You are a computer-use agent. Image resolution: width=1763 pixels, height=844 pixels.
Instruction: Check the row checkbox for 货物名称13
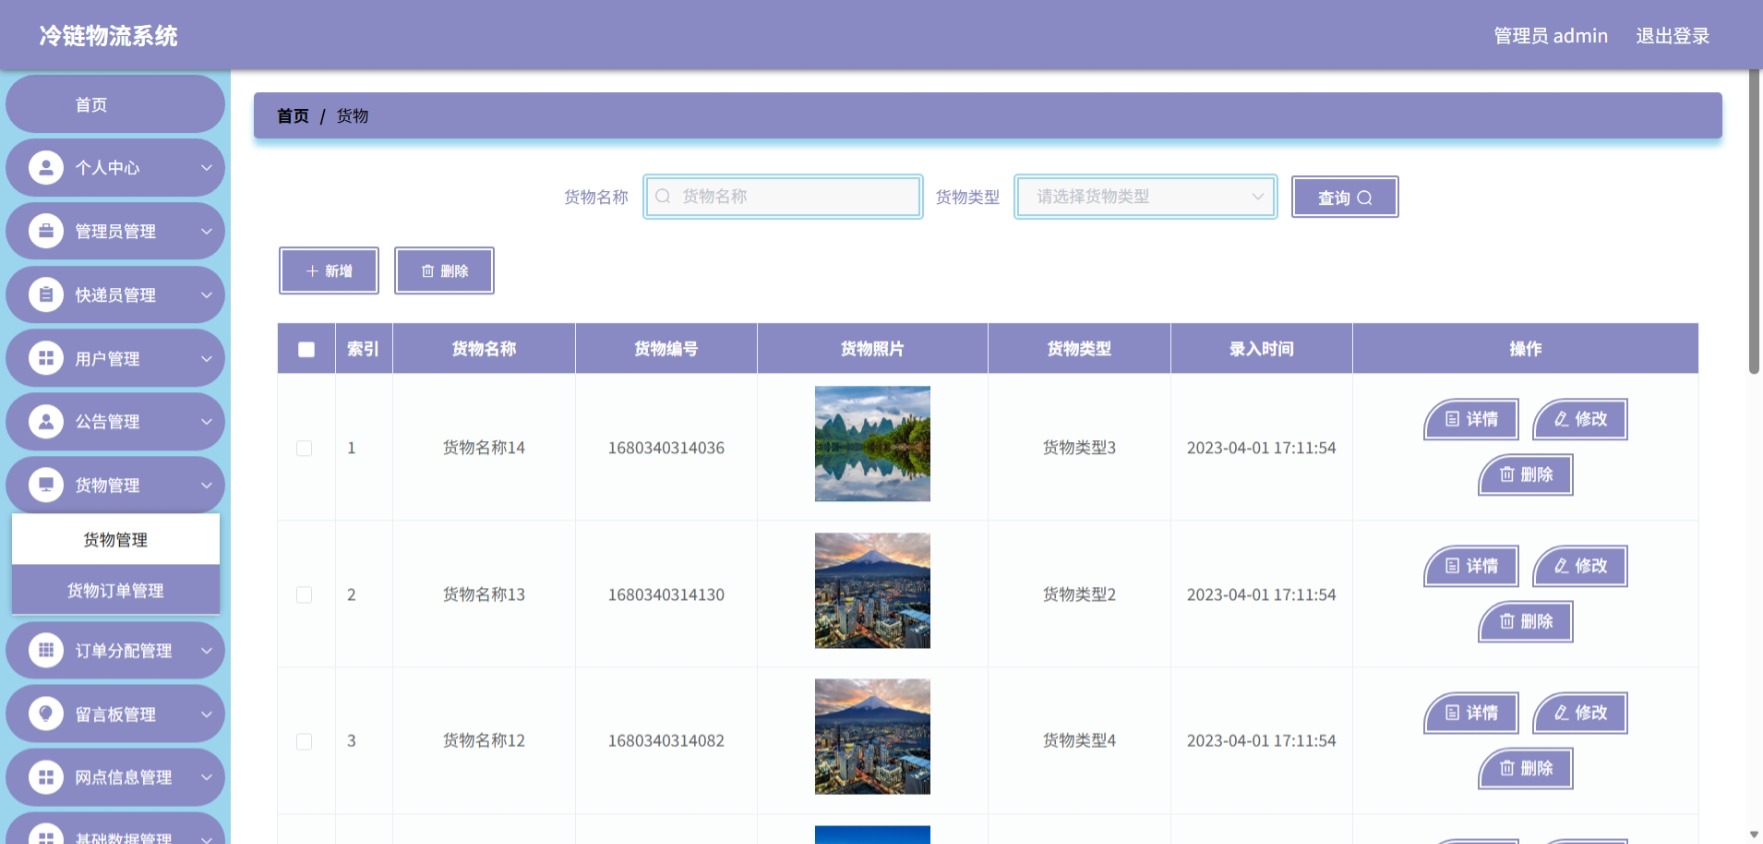tap(304, 595)
